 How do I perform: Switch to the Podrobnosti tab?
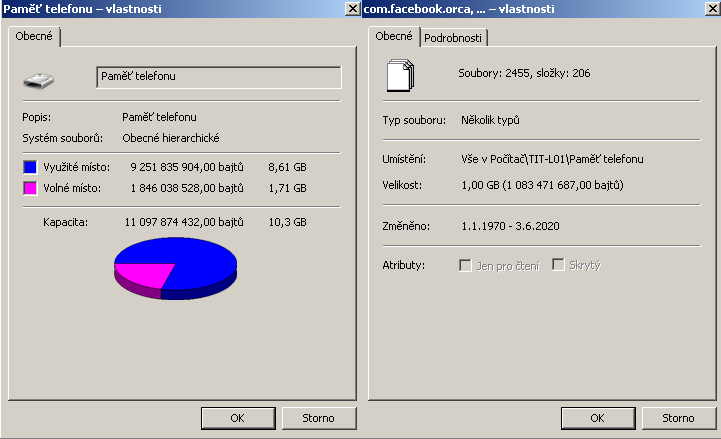453,38
